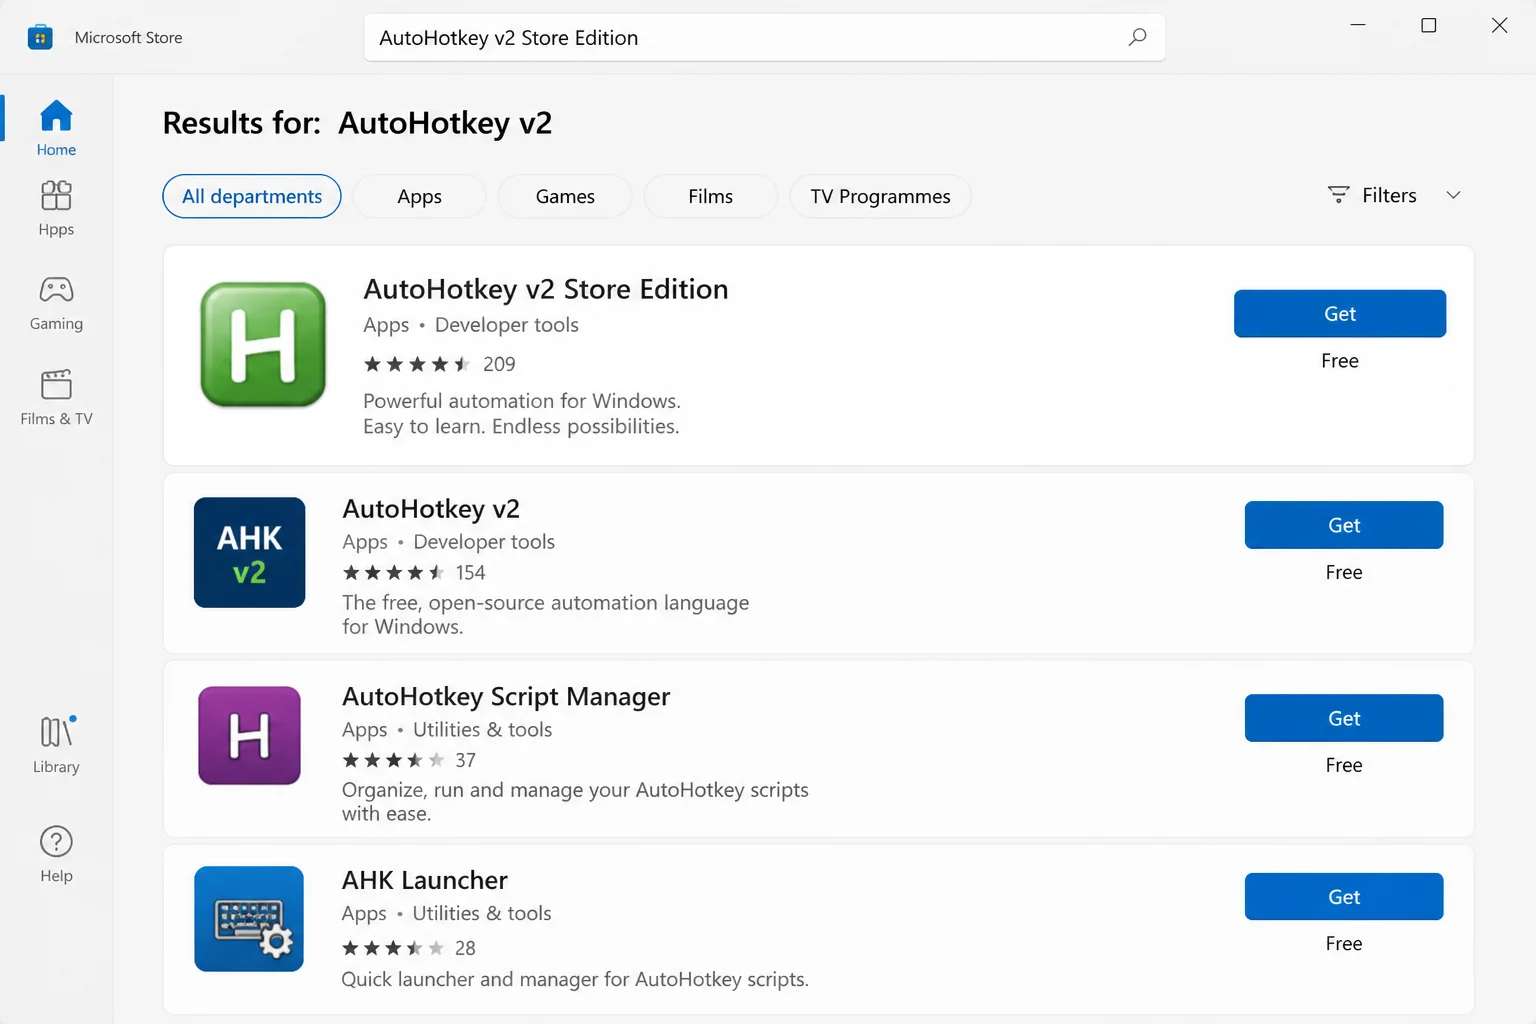The image size is (1536, 1024).
Task: Click 'Organize, run and manage your AutoHotkey scripts' text
Action: pyautogui.click(x=575, y=790)
